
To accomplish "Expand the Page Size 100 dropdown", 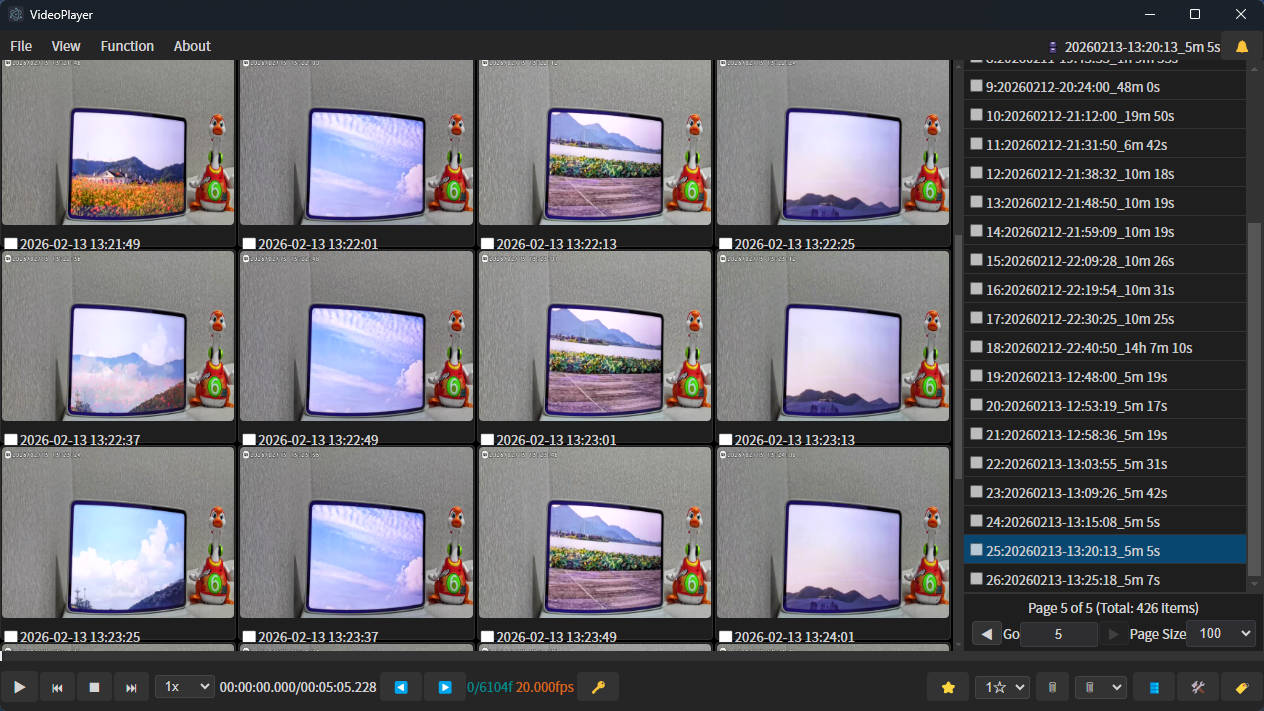I will click(1220, 633).
